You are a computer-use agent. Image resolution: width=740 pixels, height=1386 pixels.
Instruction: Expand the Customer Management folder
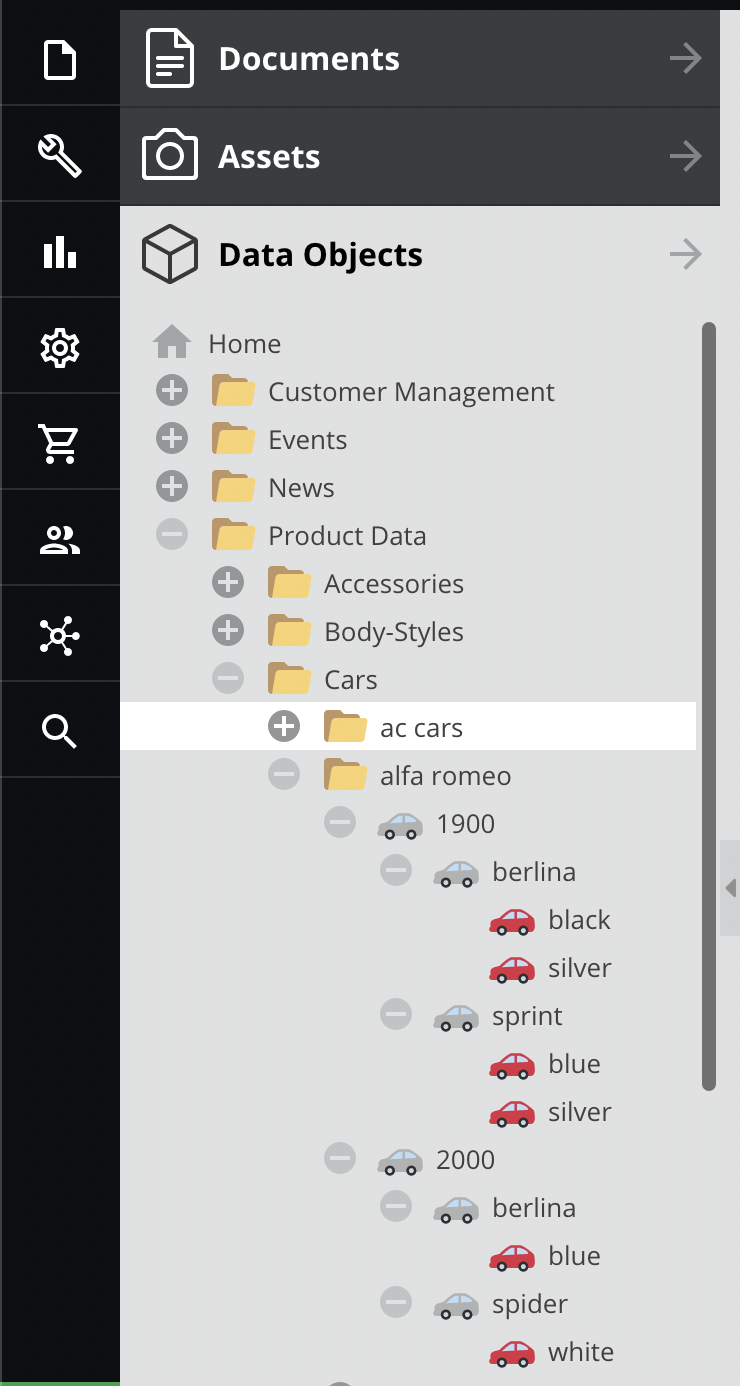[x=172, y=392]
